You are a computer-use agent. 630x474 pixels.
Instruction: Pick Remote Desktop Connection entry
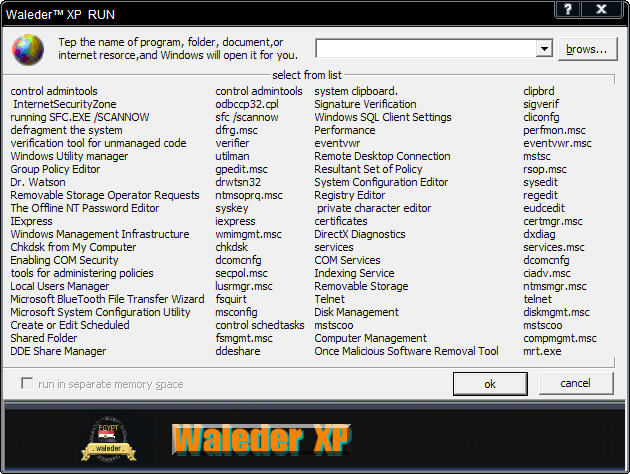pyautogui.click(x=382, y=156)
